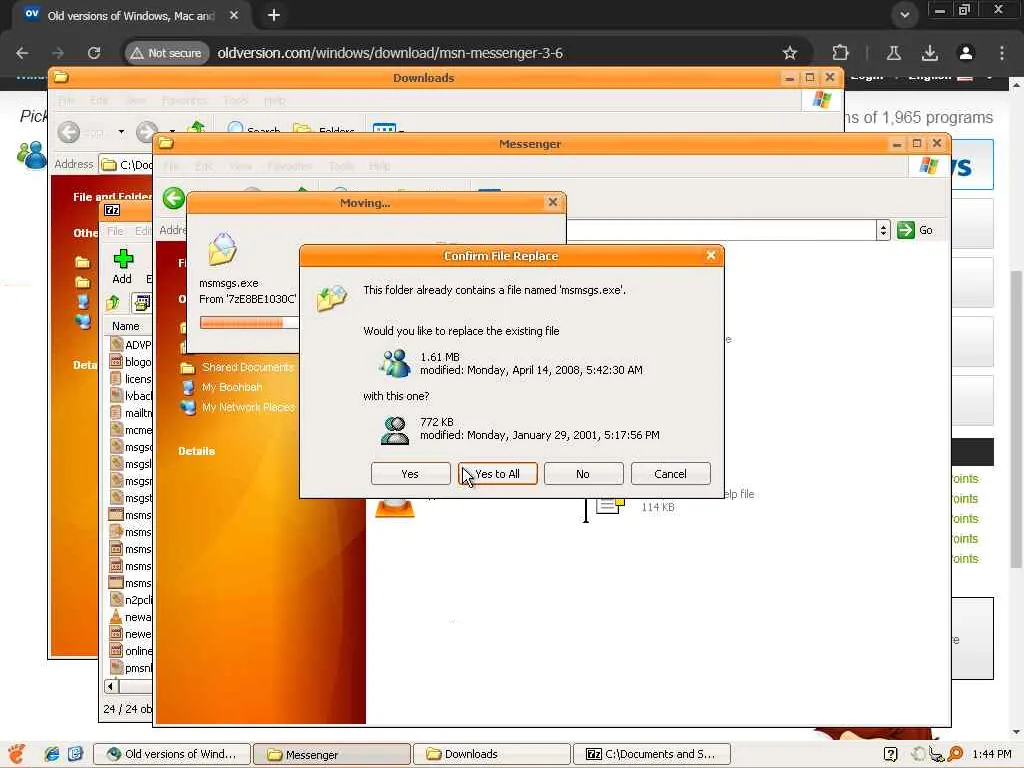Click the file-replace folder icon in dialog
The width and height of the screenshot is (1024, 768).
(332, 298)
